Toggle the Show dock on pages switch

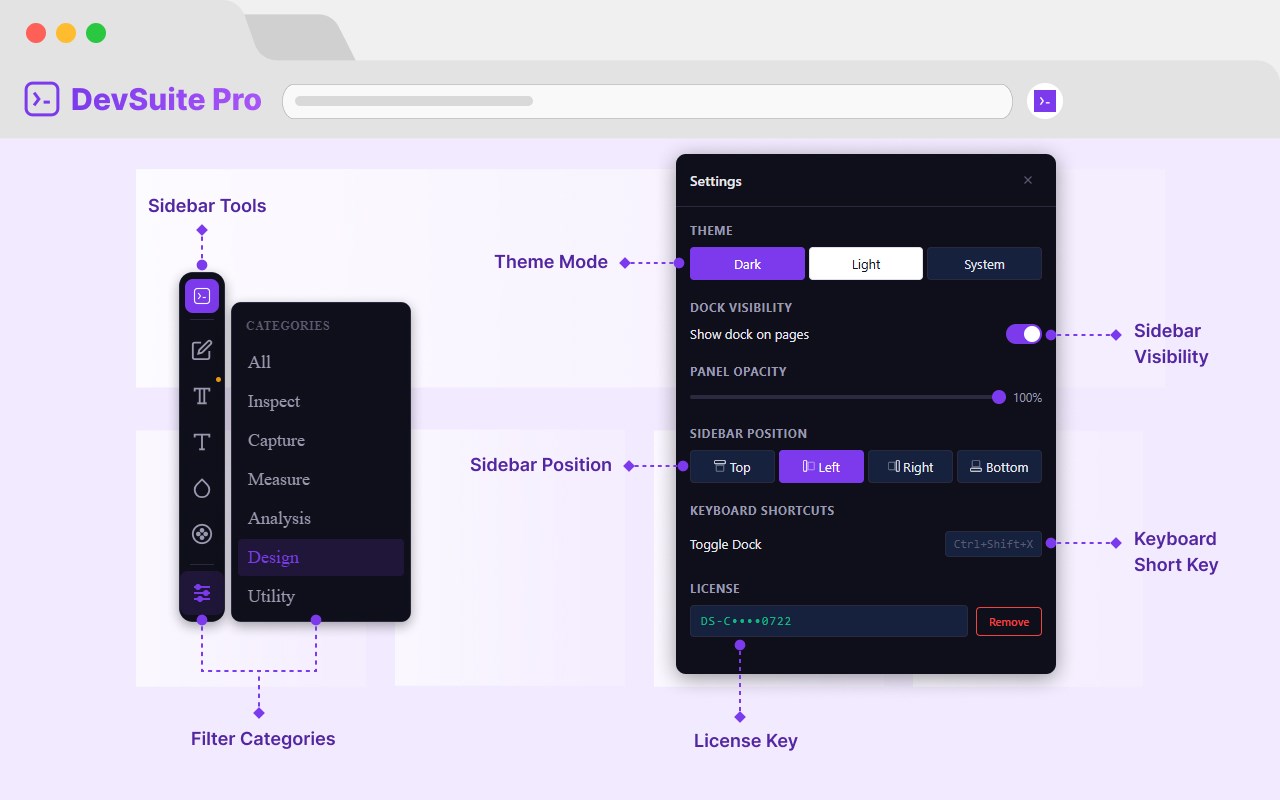[1024, 334]
